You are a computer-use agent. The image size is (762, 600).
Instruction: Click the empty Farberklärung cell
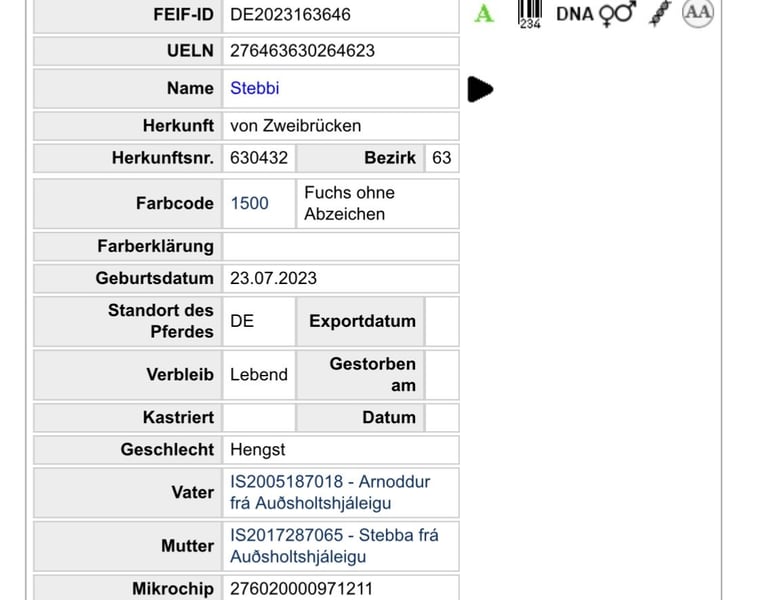(340, 246)
